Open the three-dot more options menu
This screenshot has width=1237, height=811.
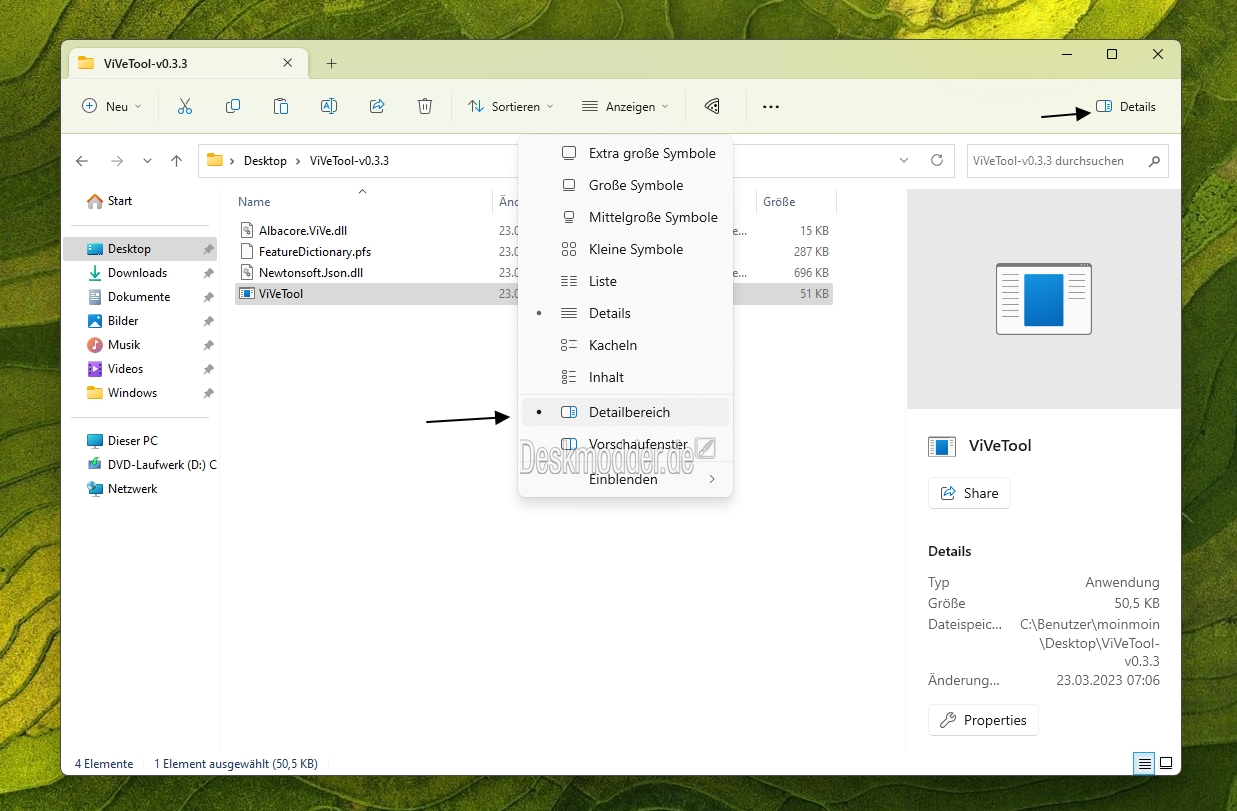pyautogui.click(x=770, y=106)
